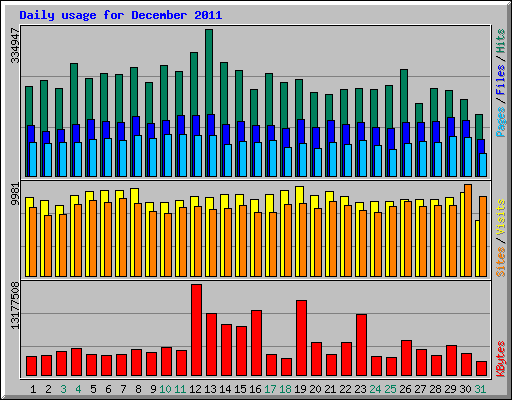Click the 9981 visits axis value
The image size is (512, 400).
pyautogui.click(x=15, y=194)
